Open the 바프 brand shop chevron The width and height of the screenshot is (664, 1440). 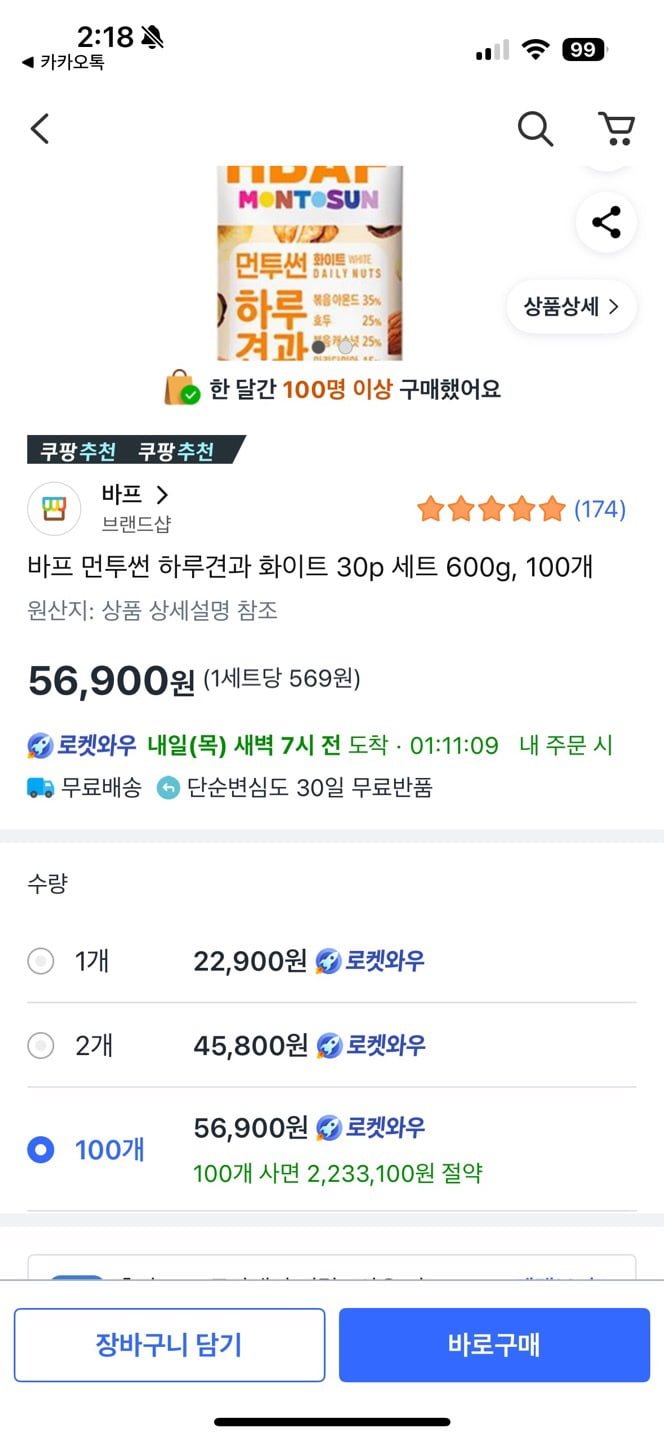[x=162, y=495]
